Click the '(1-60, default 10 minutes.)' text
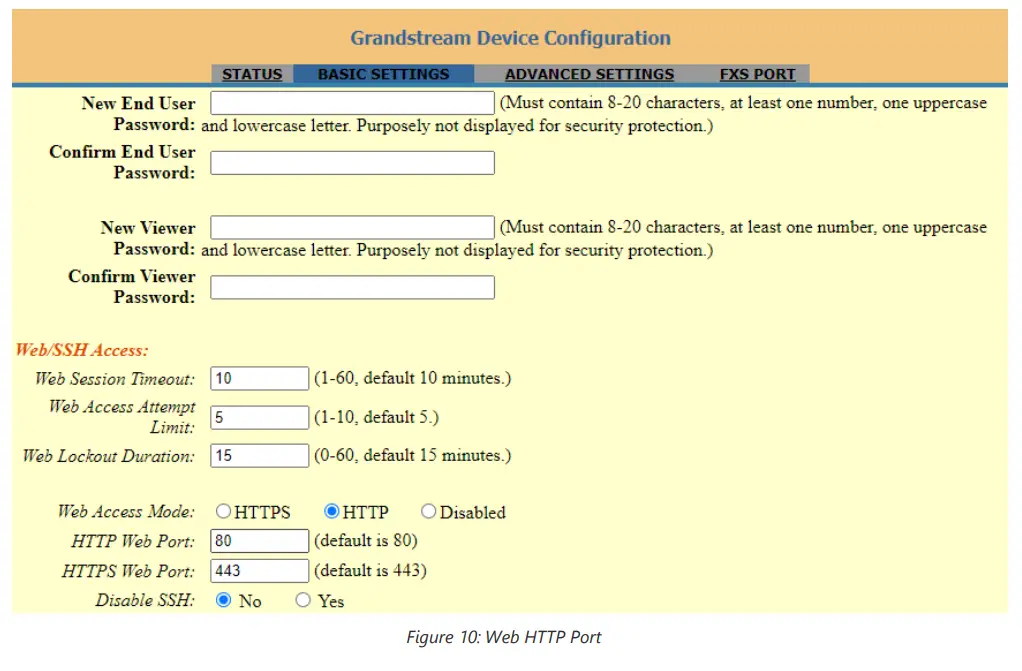 click(413, 378)
